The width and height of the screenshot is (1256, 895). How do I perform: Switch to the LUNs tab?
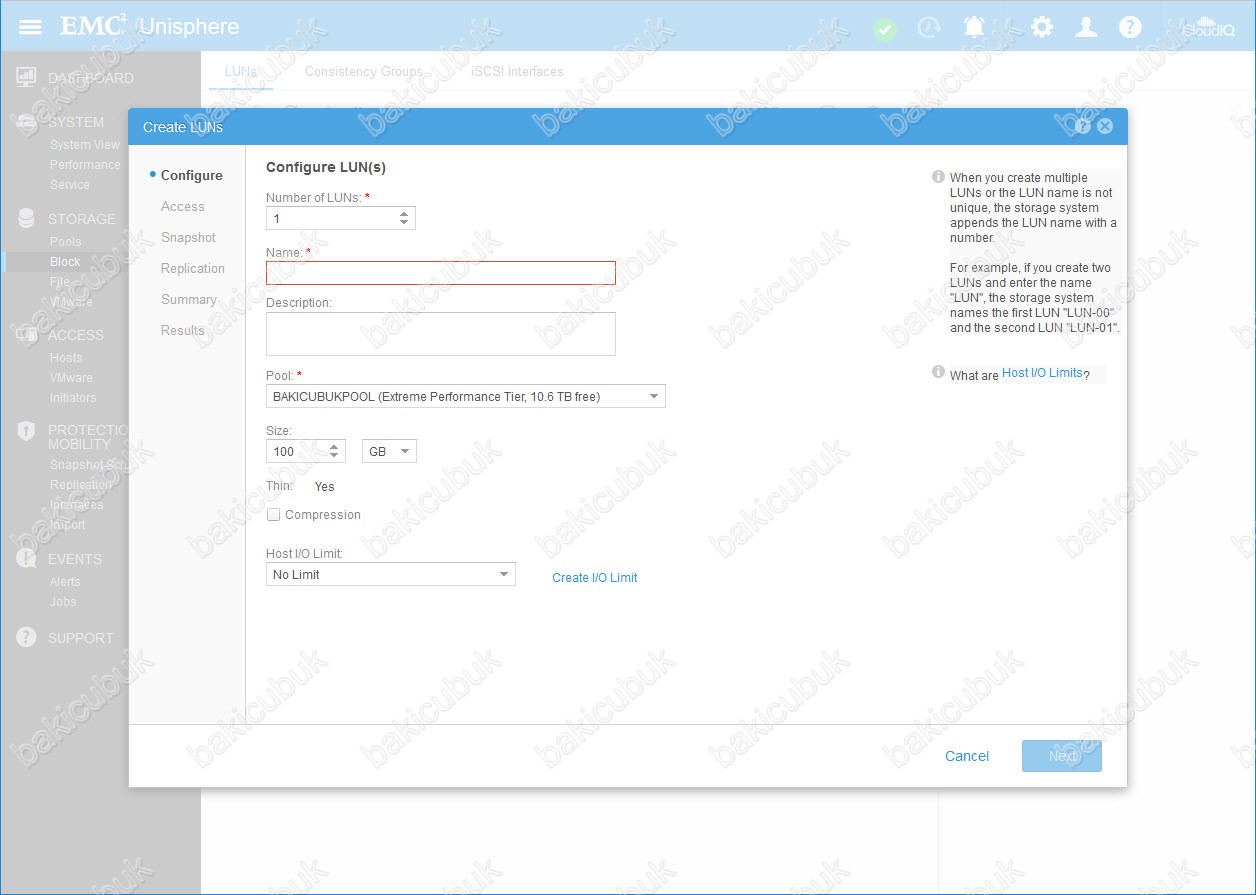pyautogui.click(x=241, y=72)
